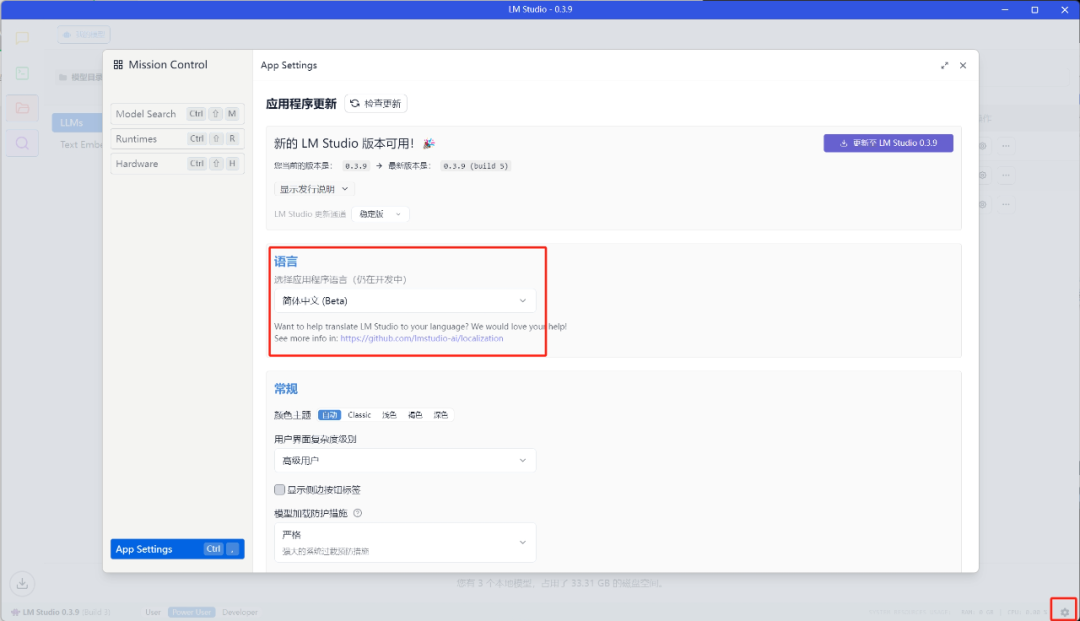
Task: Expand the App Settings dialog to fullscreen
Action: (944, 65)
